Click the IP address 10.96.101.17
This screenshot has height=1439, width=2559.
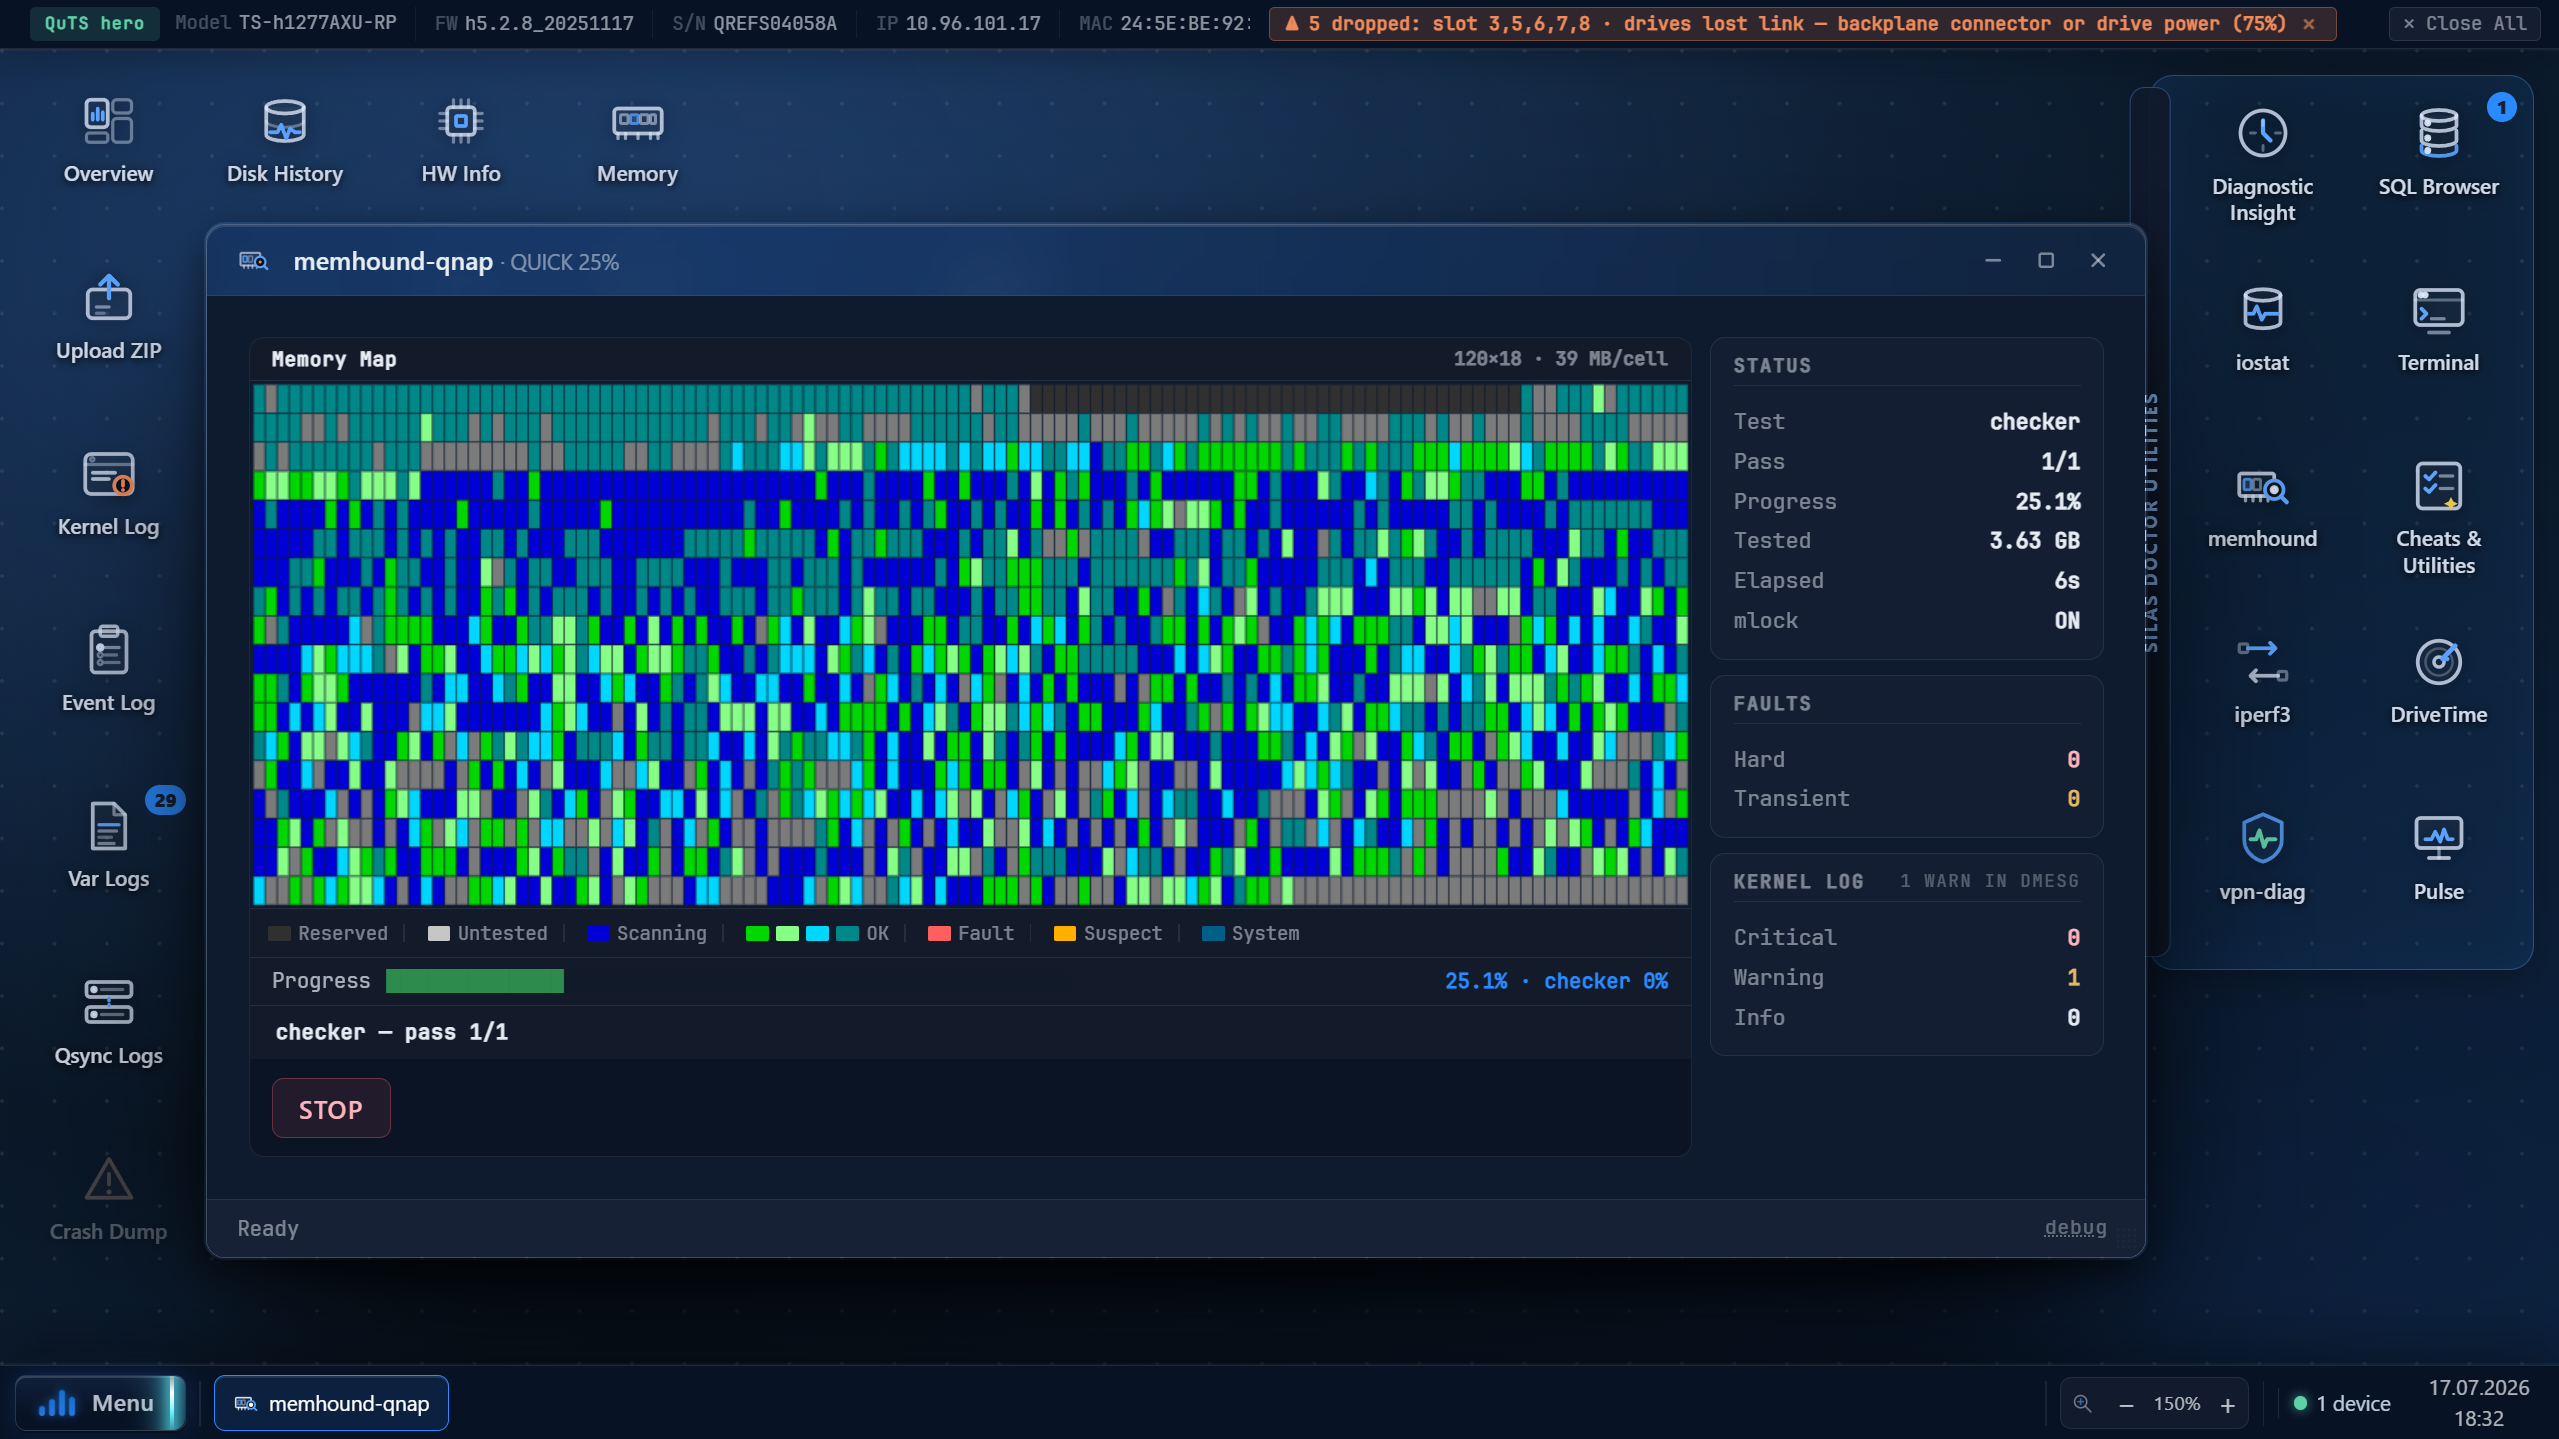click(972, 23)
